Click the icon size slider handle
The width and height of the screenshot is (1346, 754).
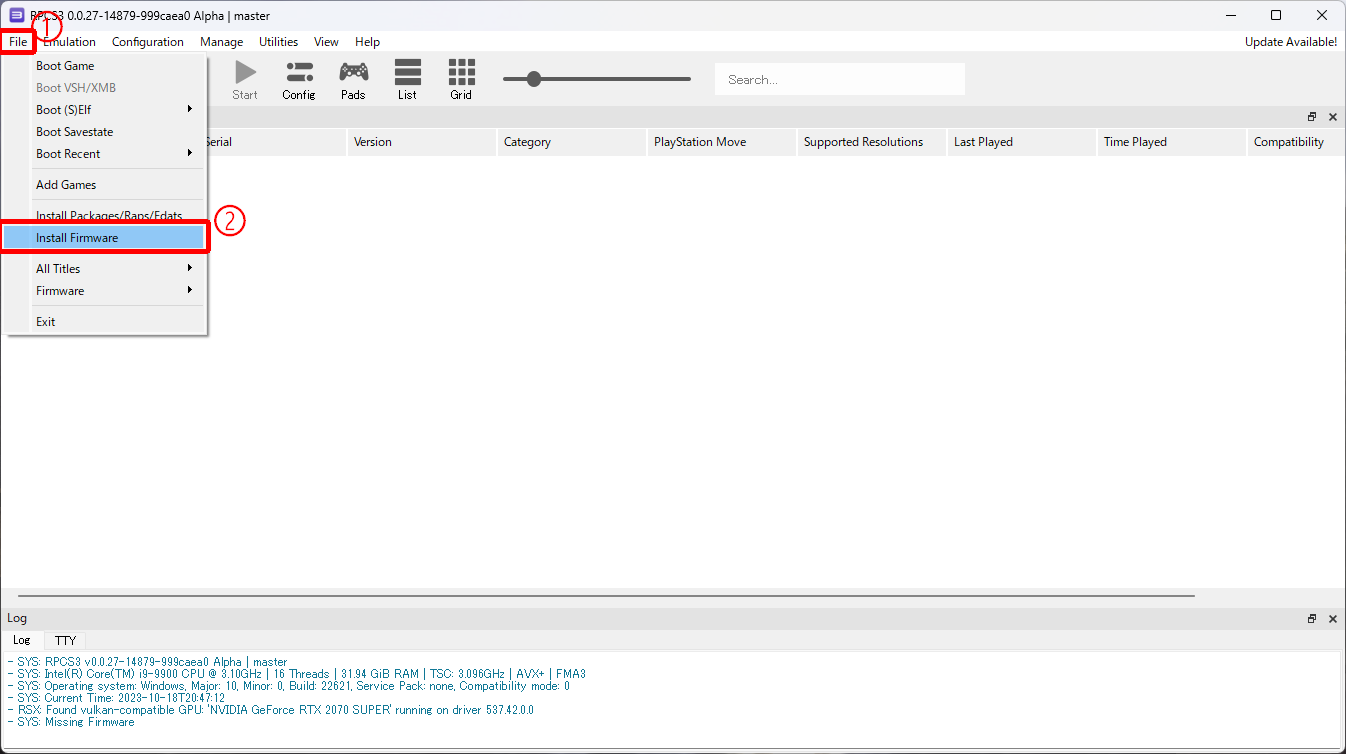point(534,79)
